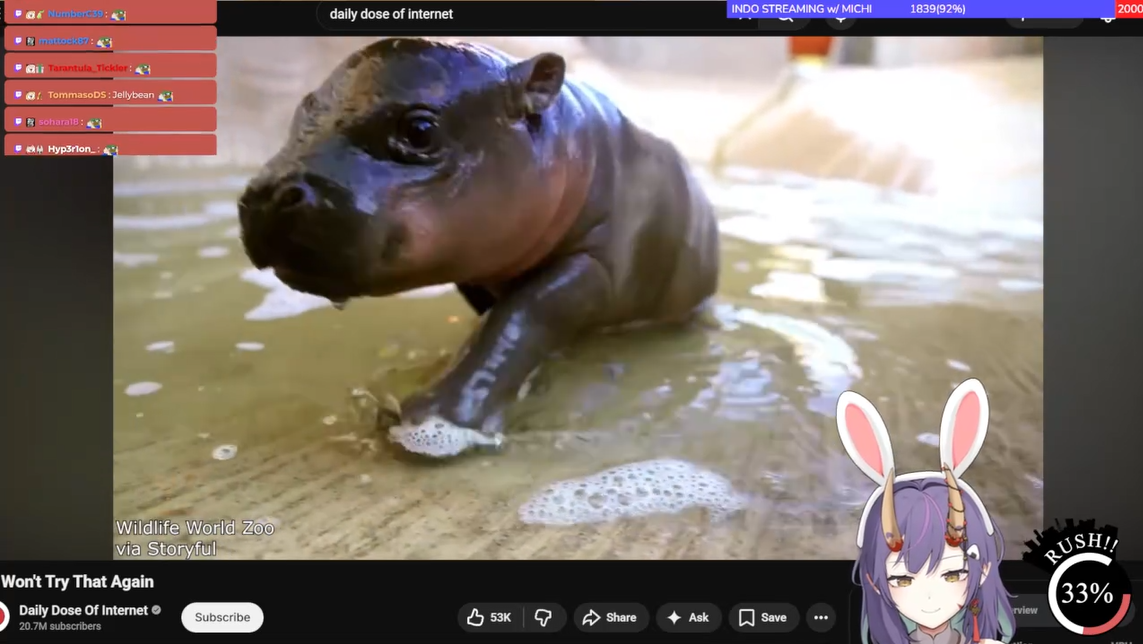Image resolution: width=1143 pixels, height=644 pixels.
Task: Click the Twitch icon on Tarantula_Tickler's message
Action: (x=18, y=68)
